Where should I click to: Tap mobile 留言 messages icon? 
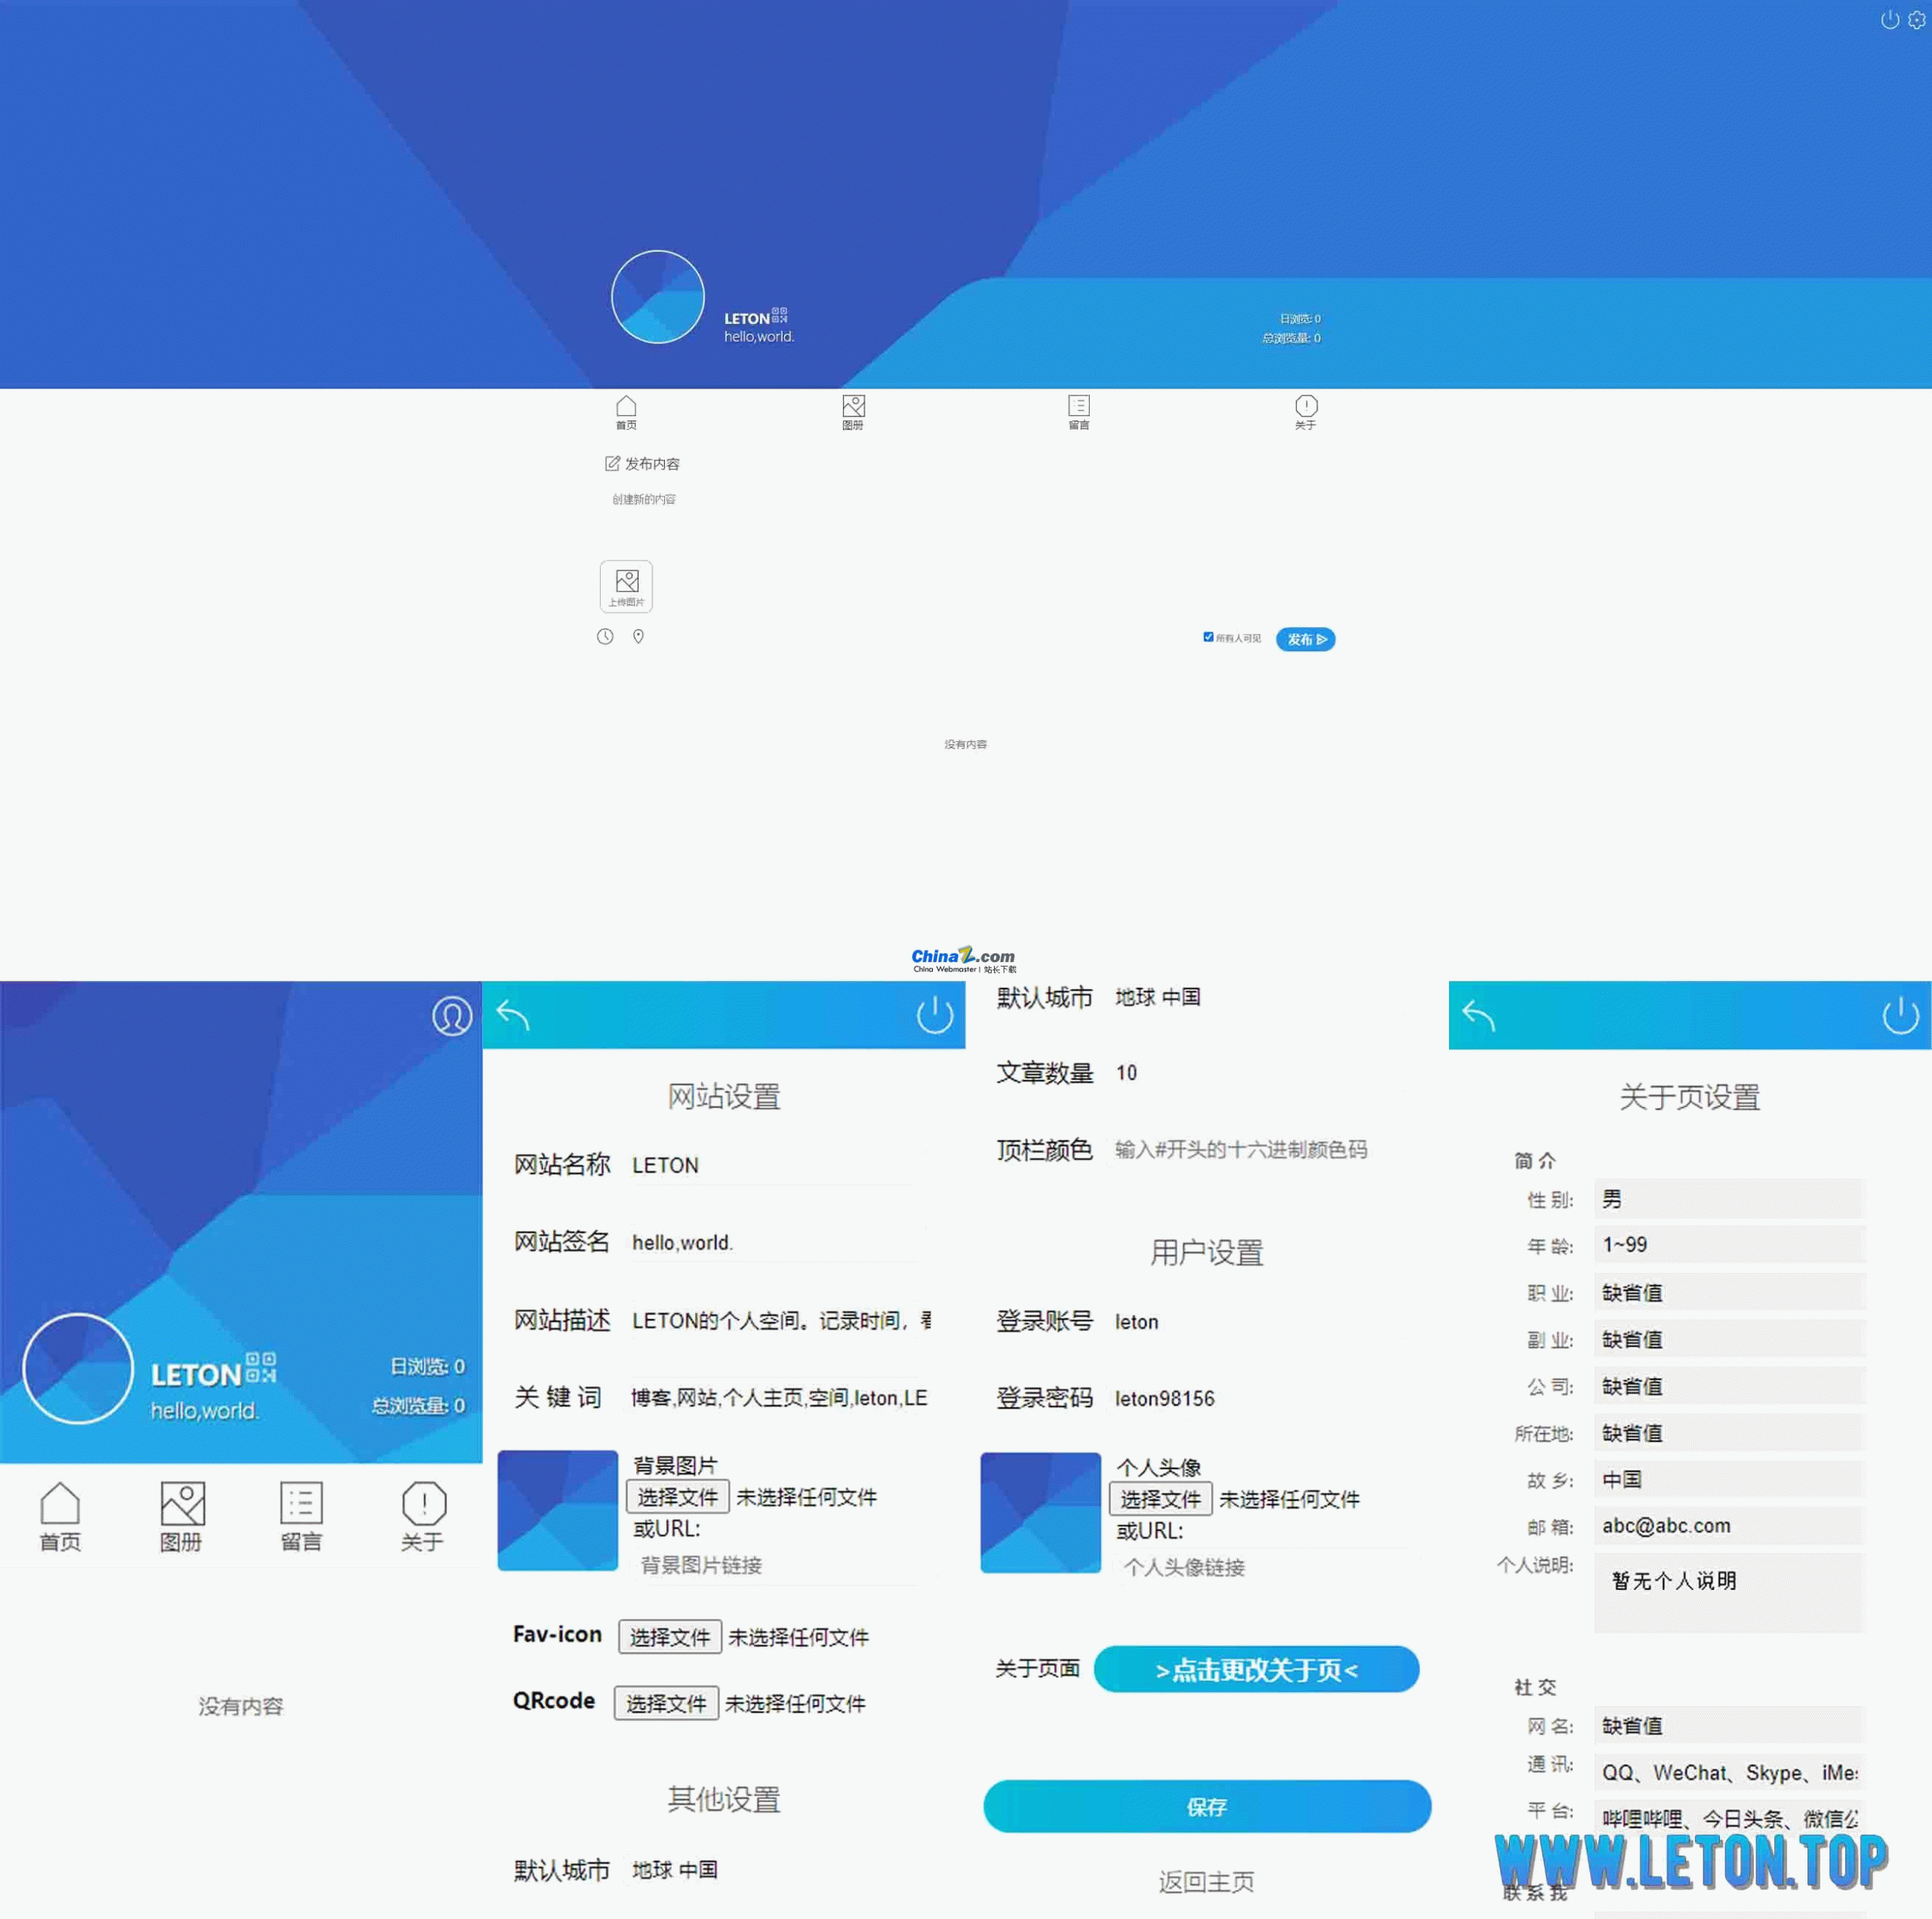pos(301,1516)
